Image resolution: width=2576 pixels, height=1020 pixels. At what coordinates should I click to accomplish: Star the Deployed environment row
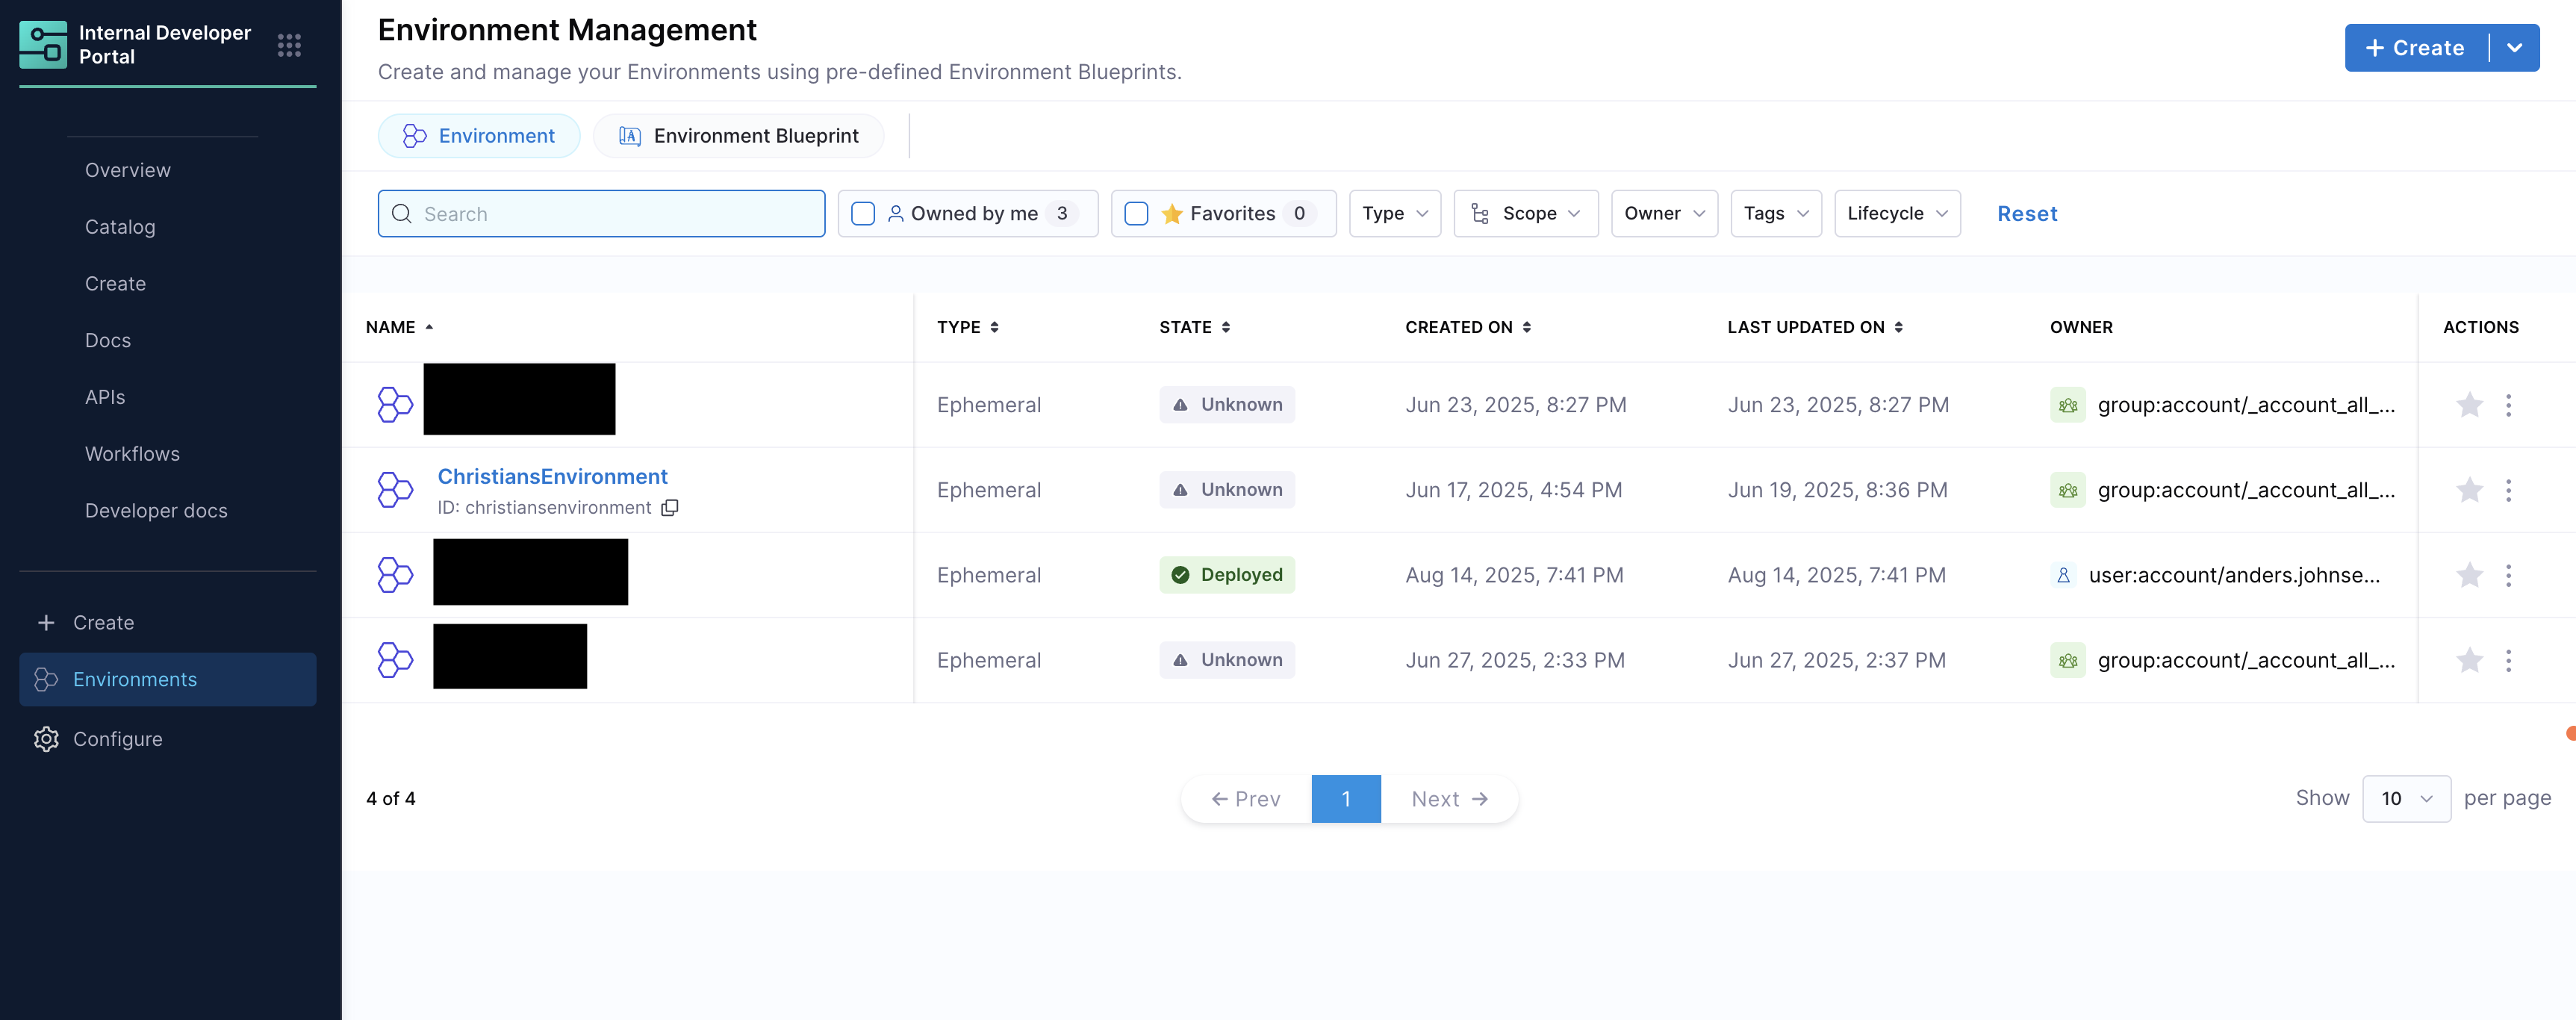tap(2469, 575)
